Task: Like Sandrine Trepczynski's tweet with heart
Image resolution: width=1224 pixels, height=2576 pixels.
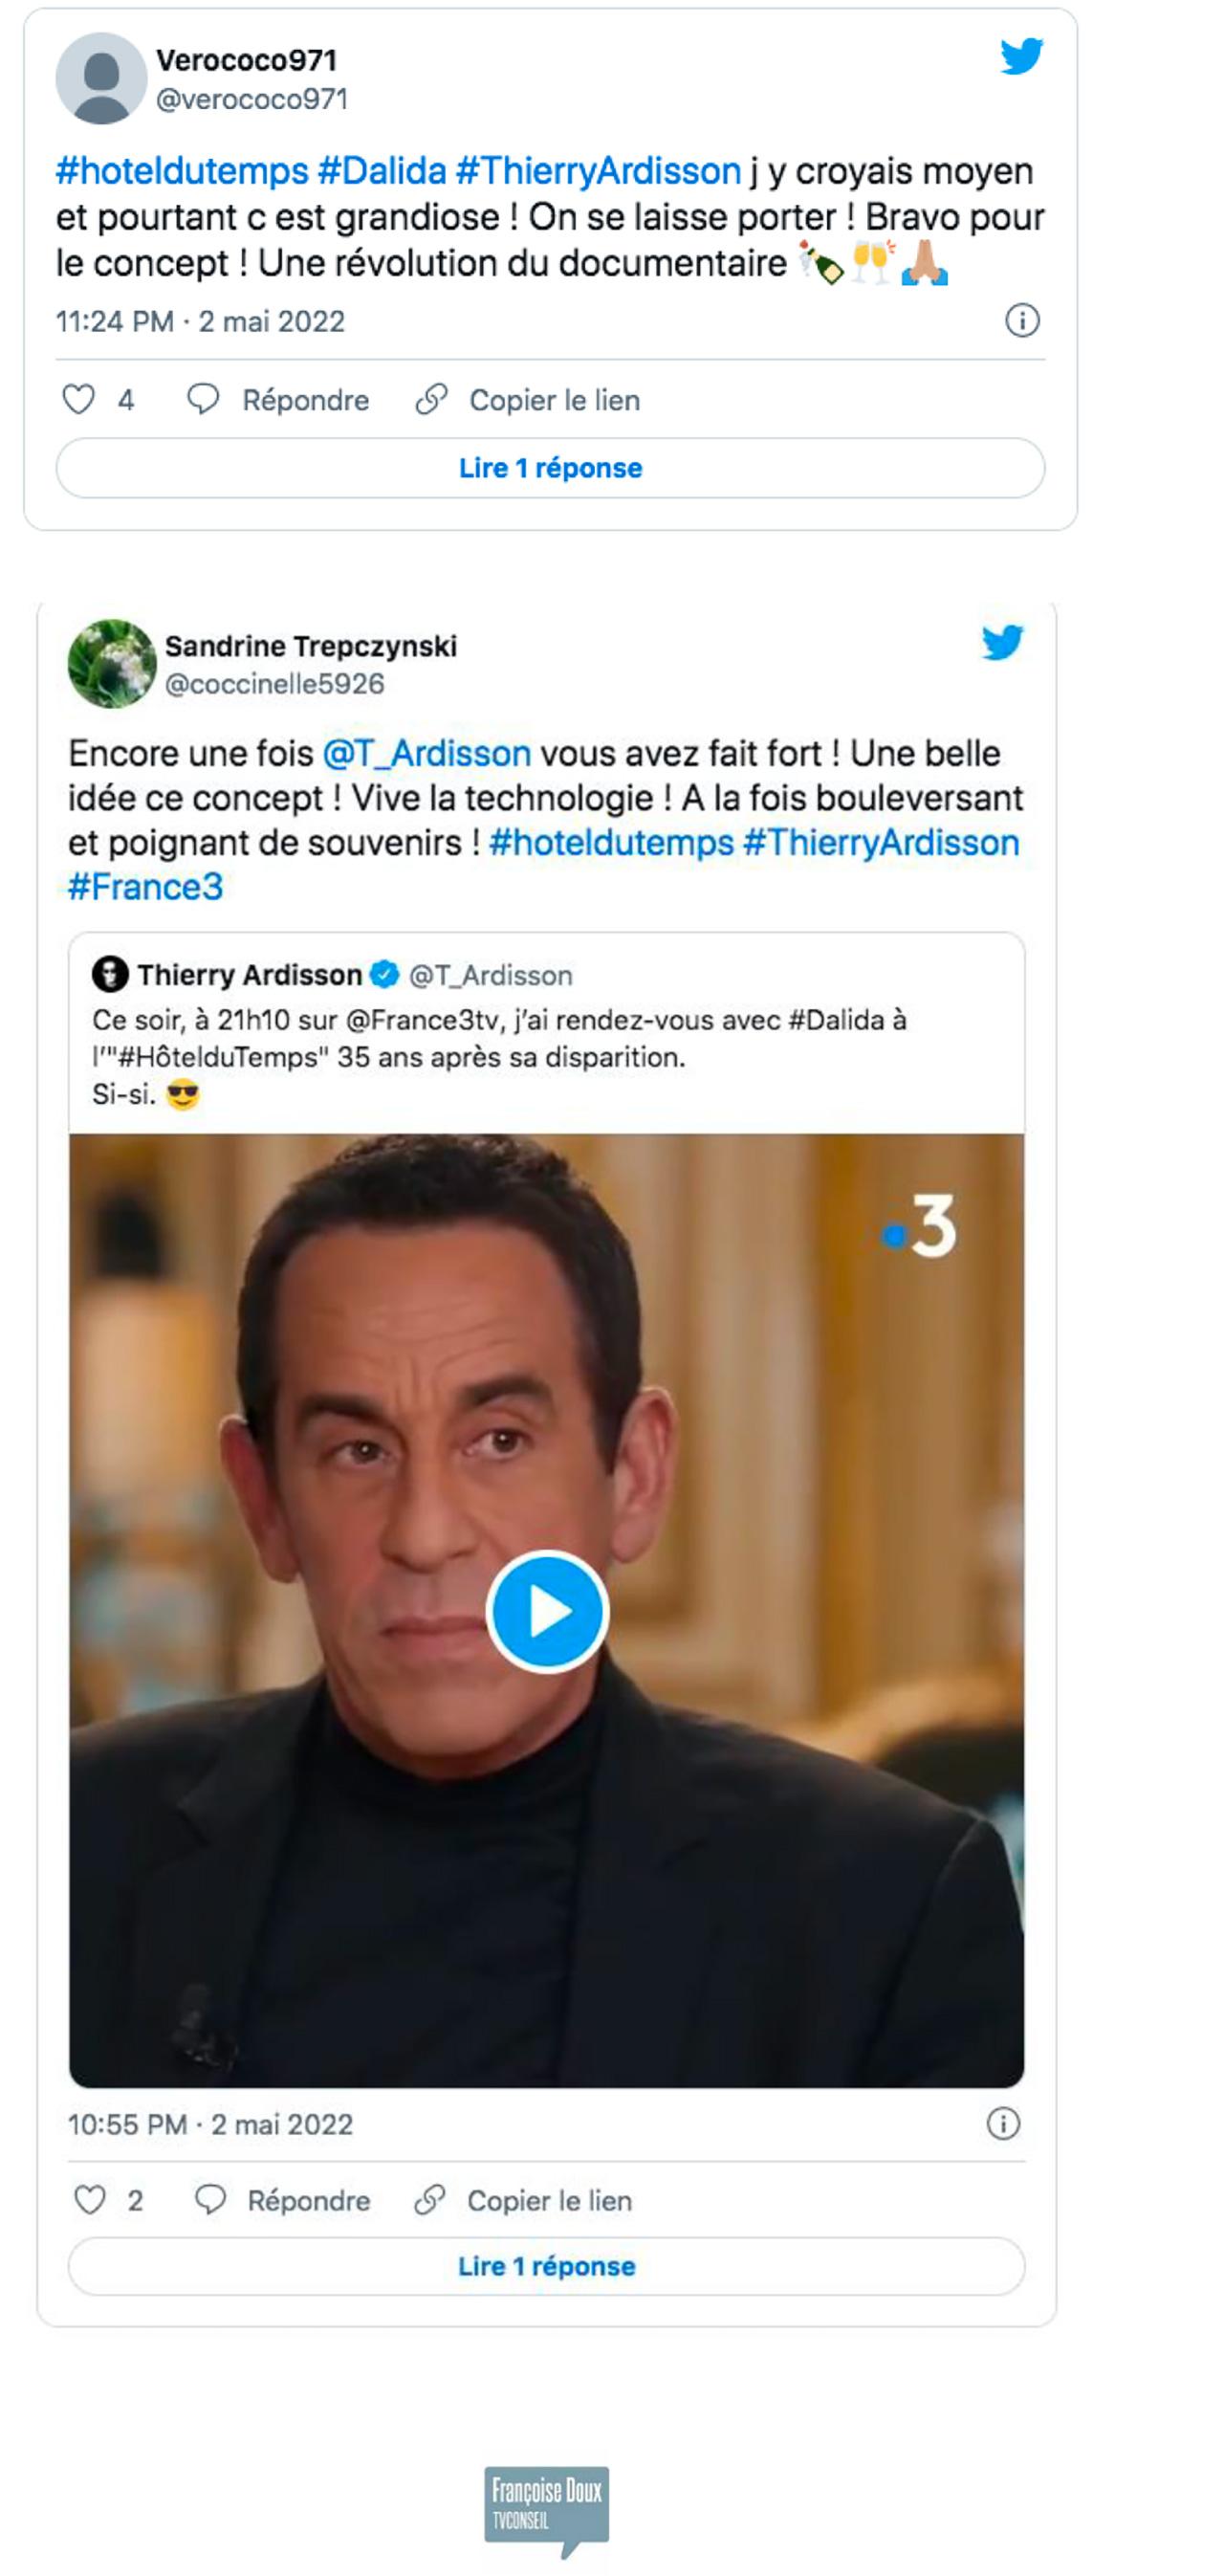Action: (x=90, y=2200)
